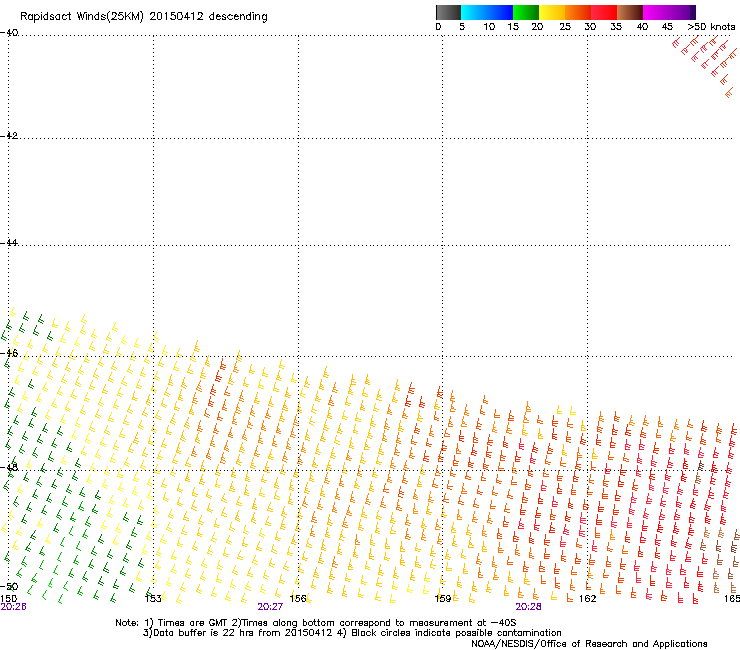Select the brown 35-40 knots legend segment
Screen dimensions: 740x650
pyautogui.click(x=630, y=12)
